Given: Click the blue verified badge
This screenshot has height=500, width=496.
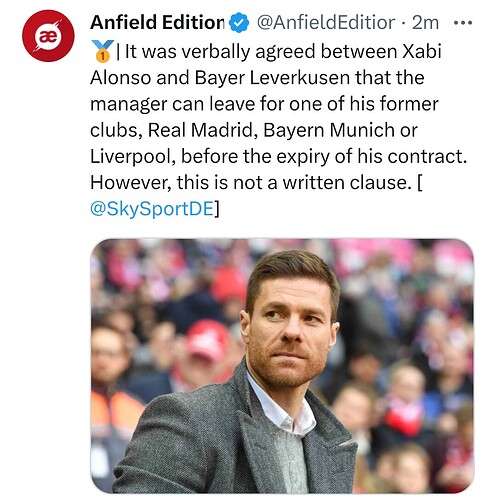Looking at the screenshot, I should 239,23.
